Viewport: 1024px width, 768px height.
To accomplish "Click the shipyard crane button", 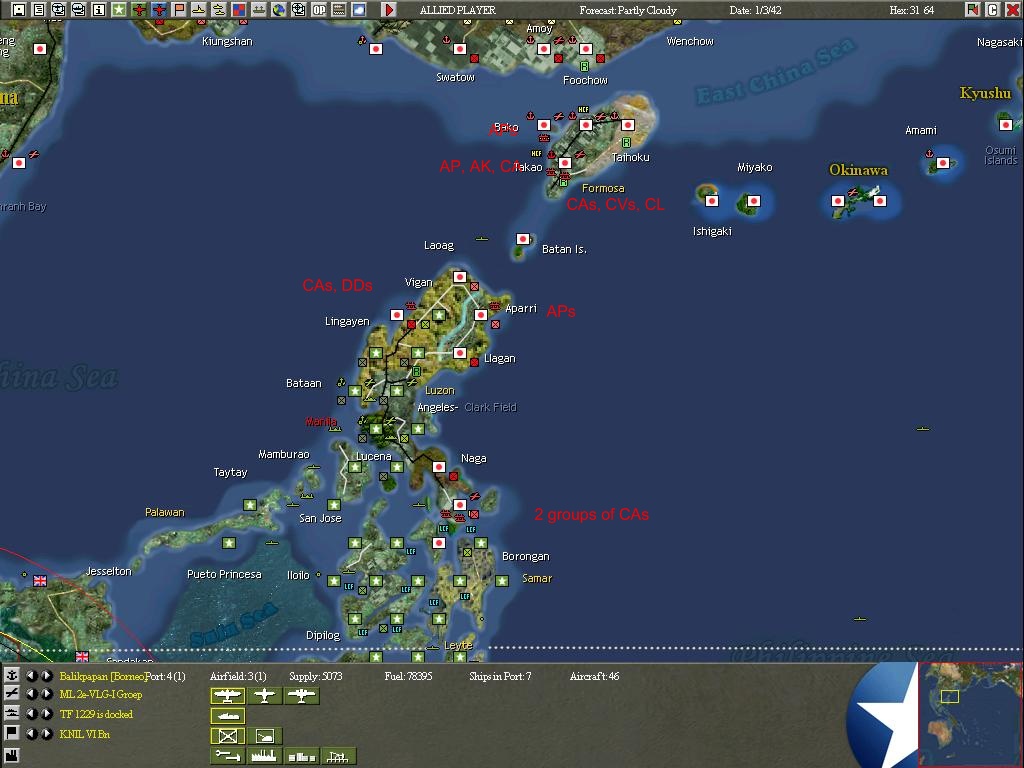I will tap(339, 756).
